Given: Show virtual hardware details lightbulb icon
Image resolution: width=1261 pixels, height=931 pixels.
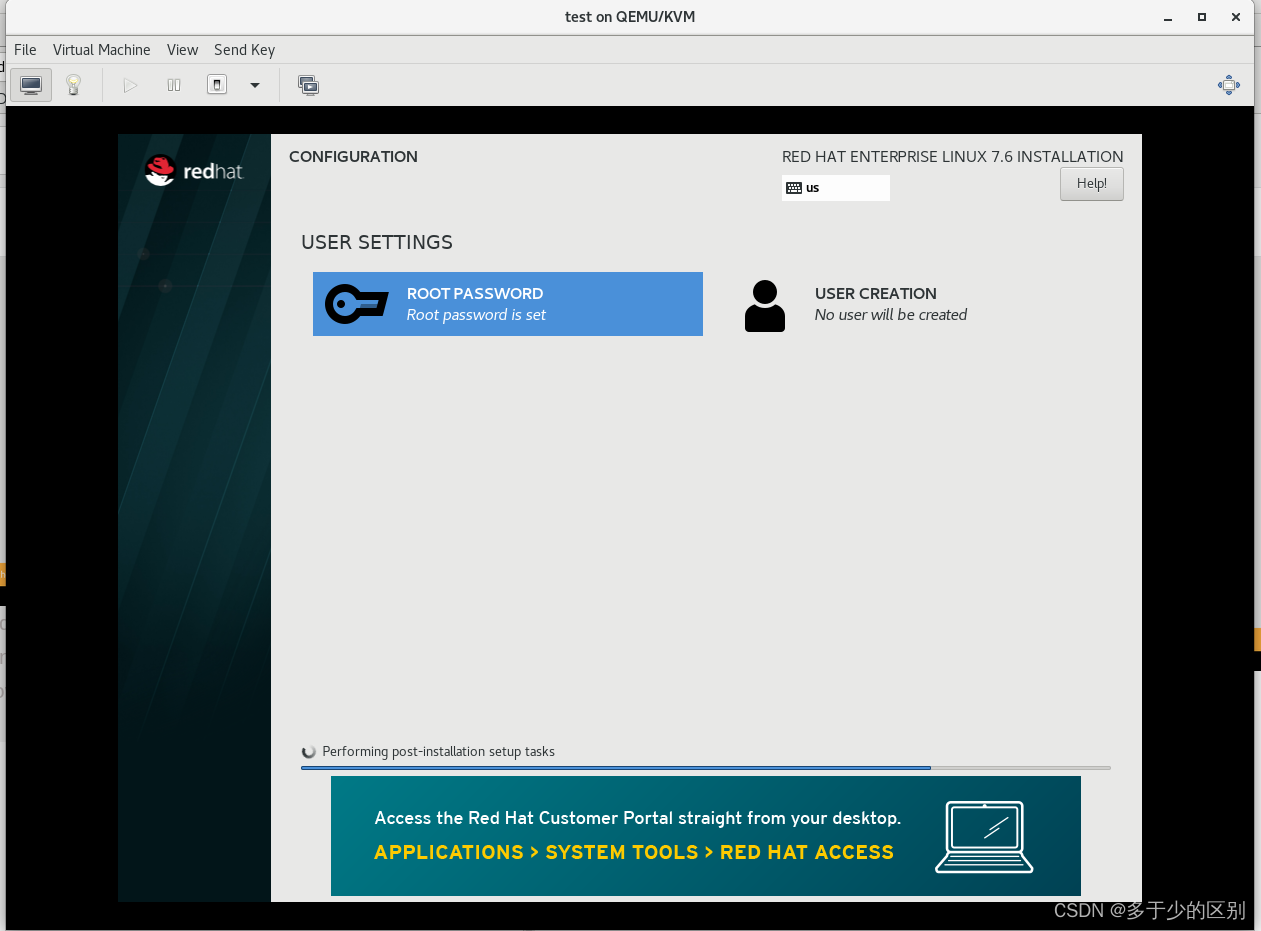Looking at the screenshot, I should [x=73, y=85].
